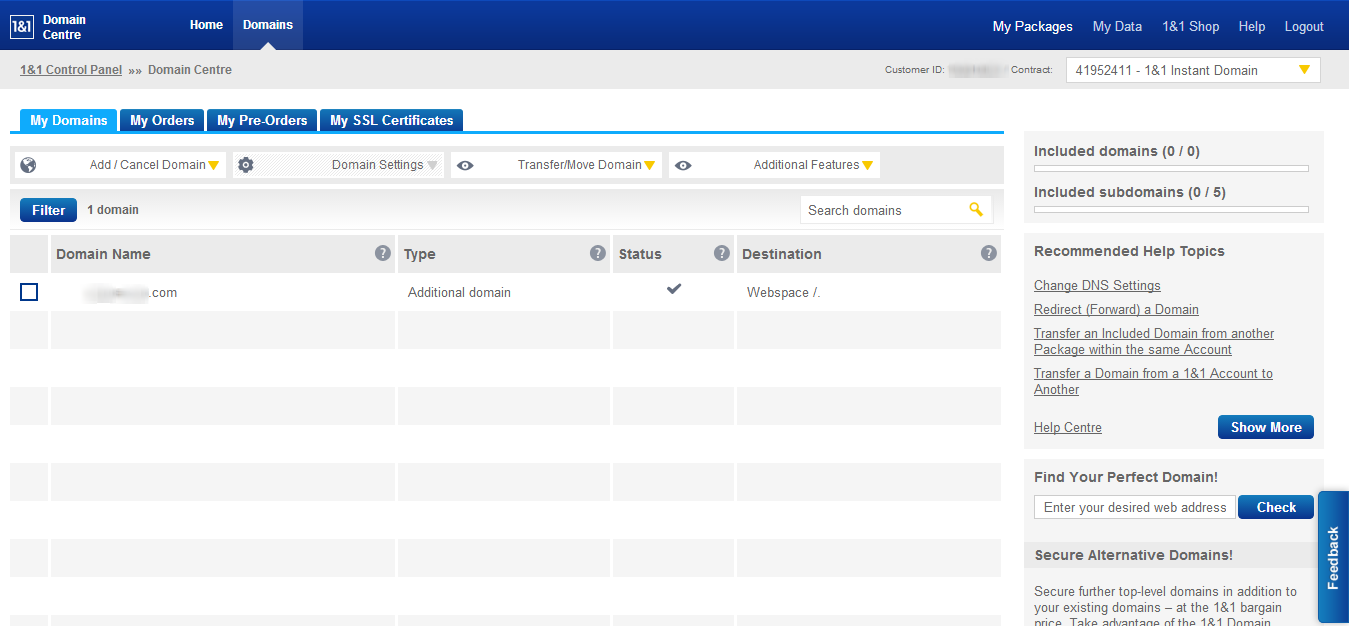This screenshot has width=1349, height=626.
Task: Open the Change DNS Settings help topic
Action: [1096, 285]
